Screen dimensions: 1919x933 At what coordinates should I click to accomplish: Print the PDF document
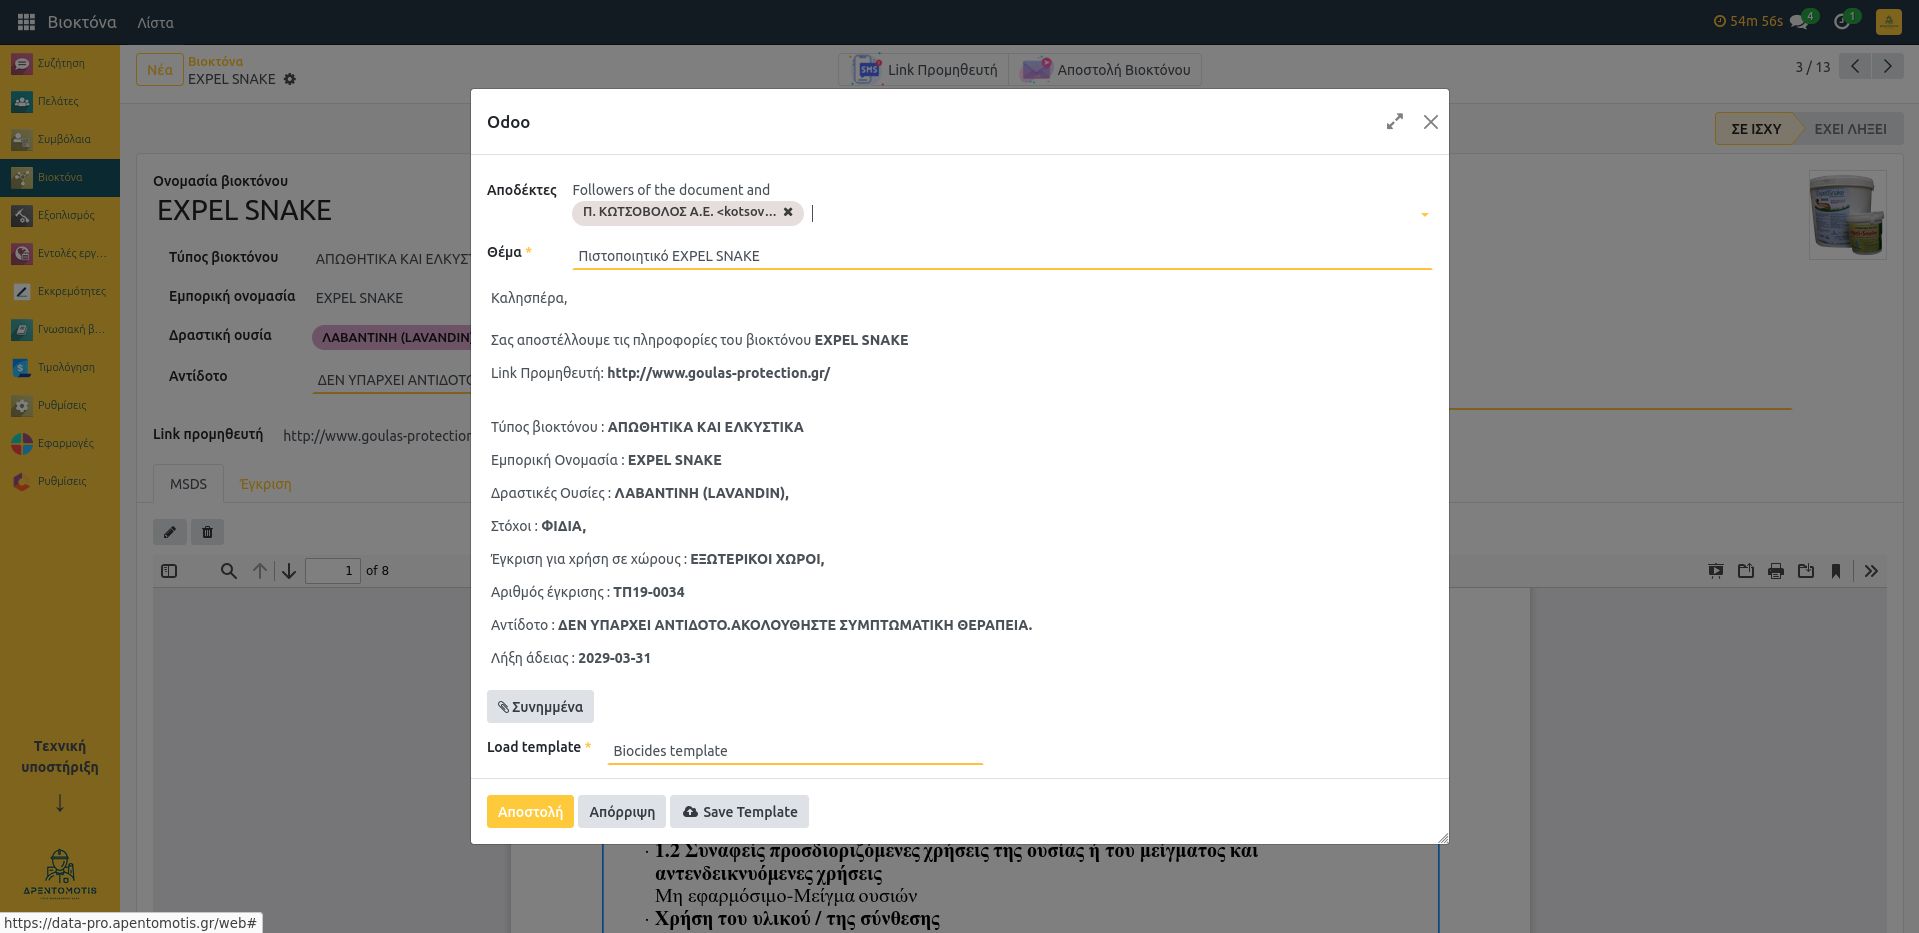click(1776, 571)
